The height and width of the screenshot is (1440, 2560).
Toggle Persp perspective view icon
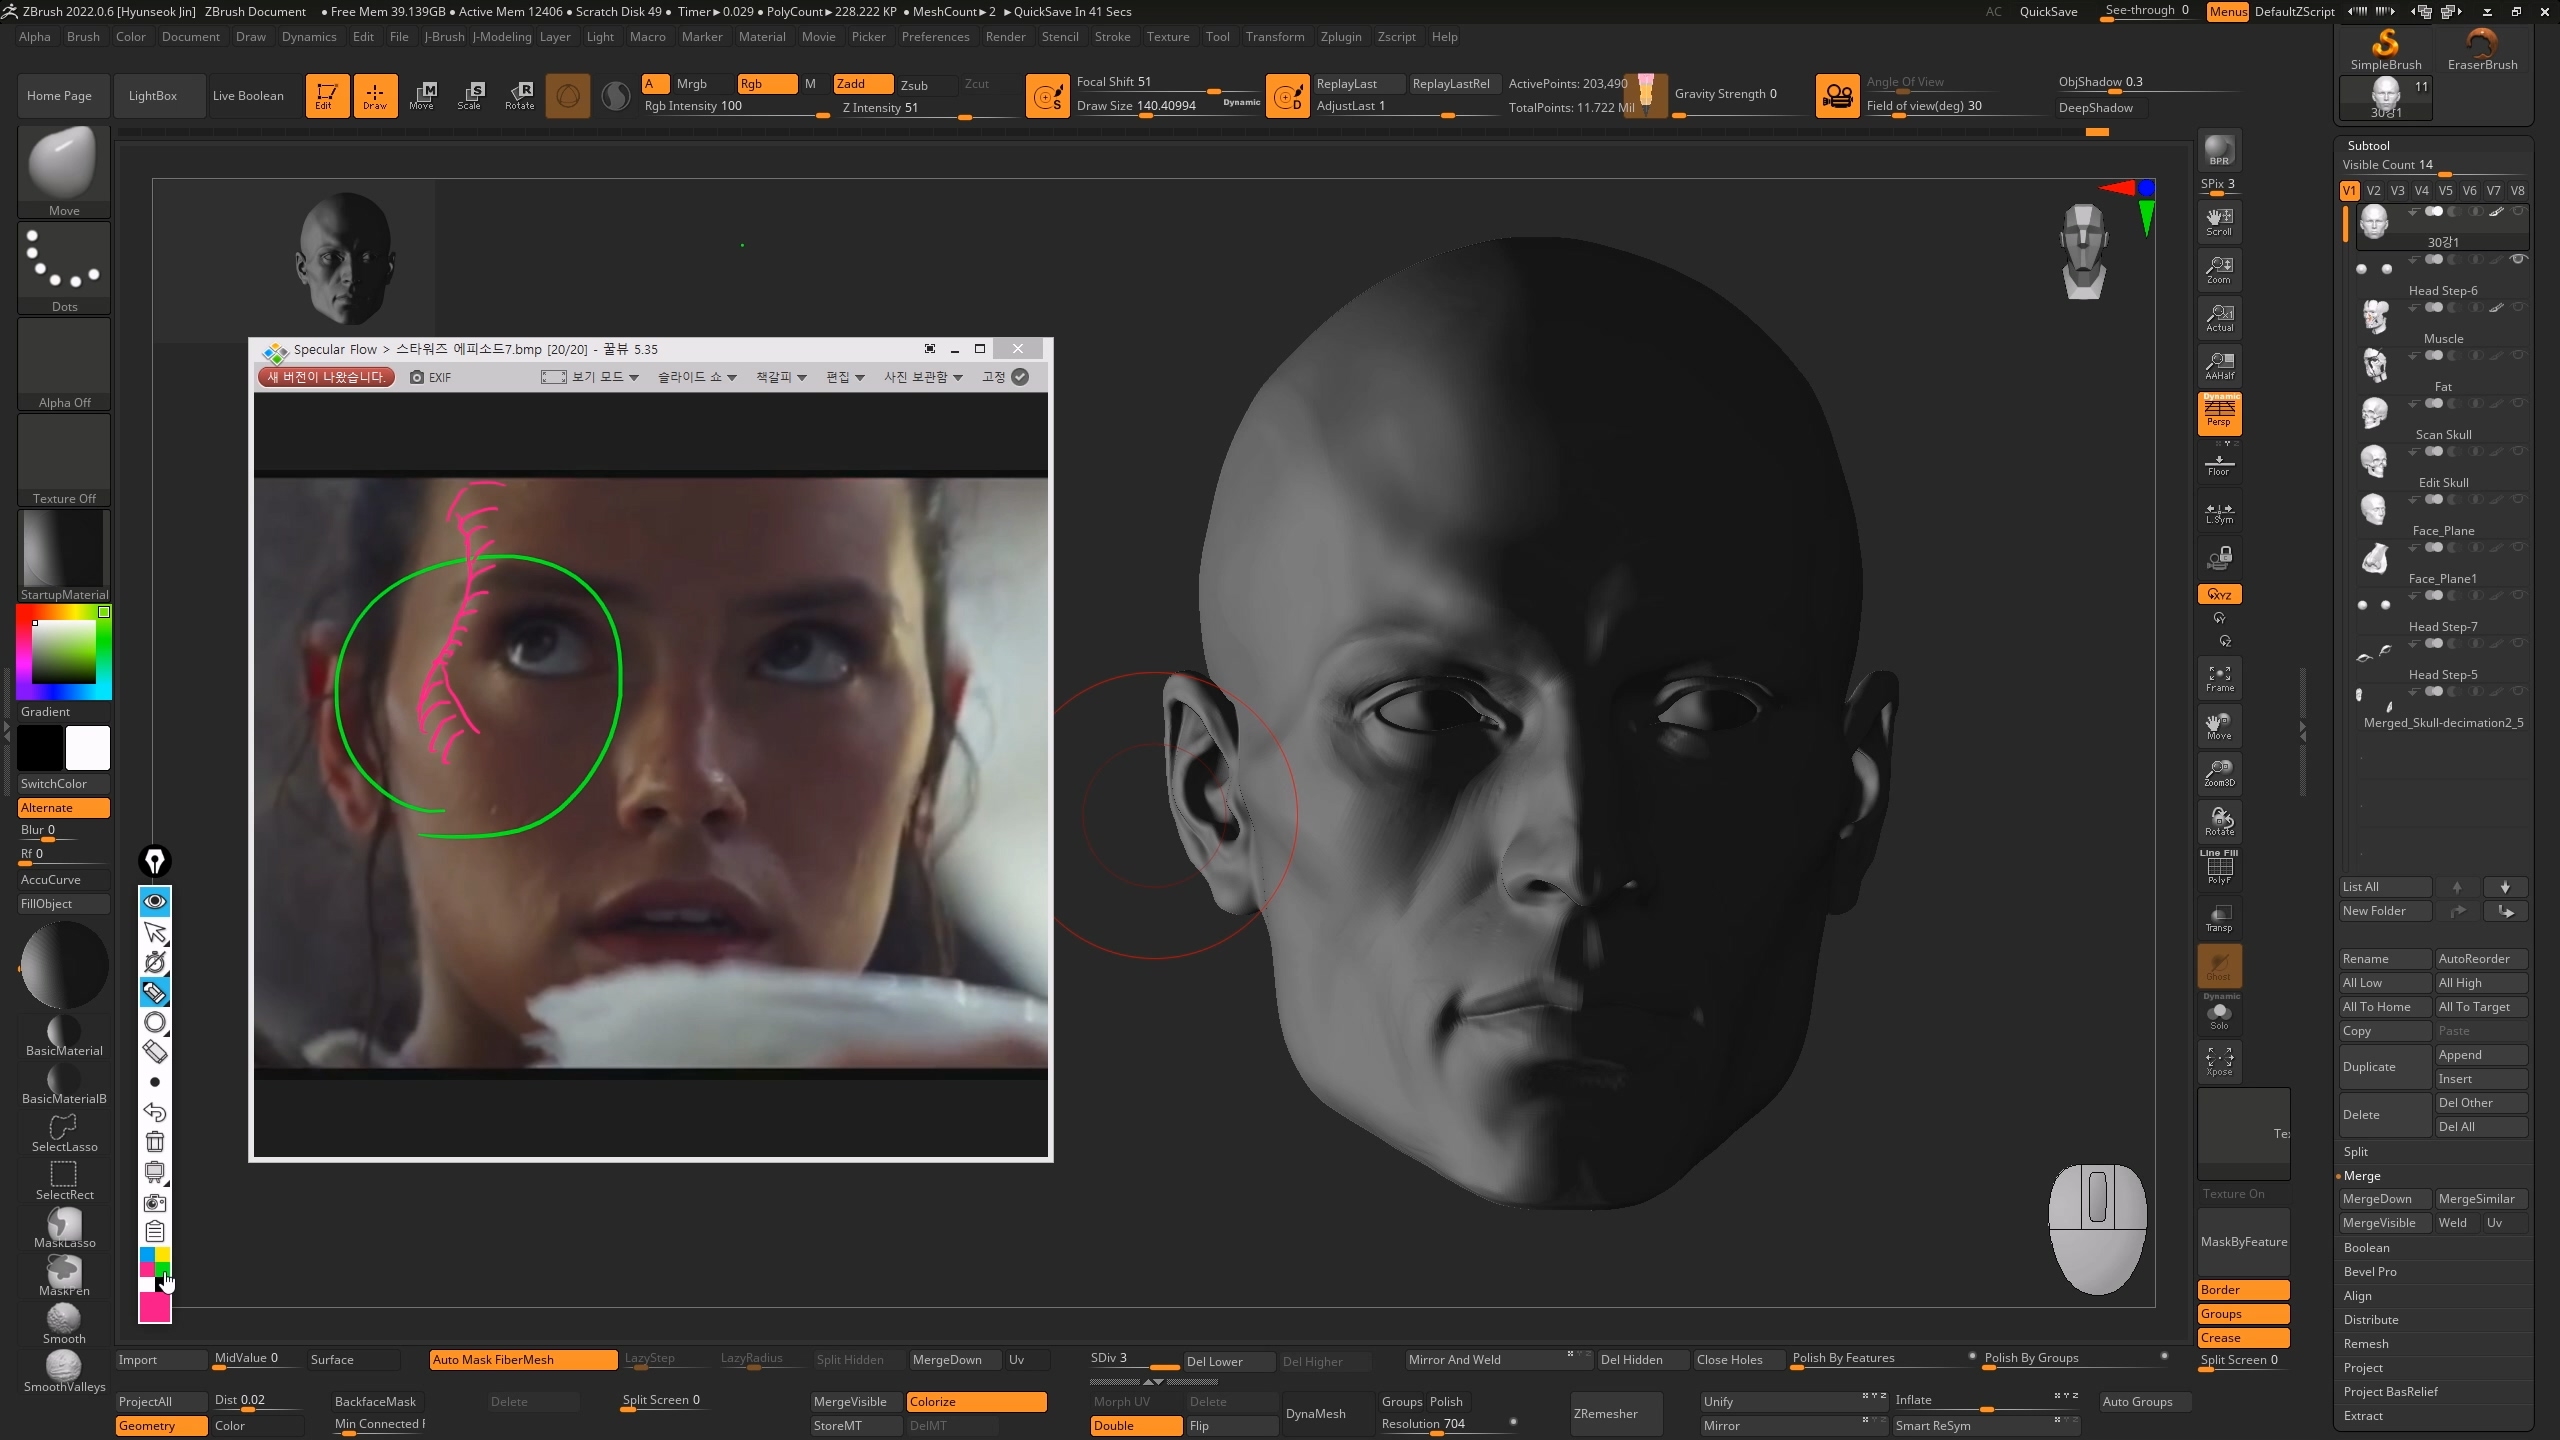tap(2219, 413)
